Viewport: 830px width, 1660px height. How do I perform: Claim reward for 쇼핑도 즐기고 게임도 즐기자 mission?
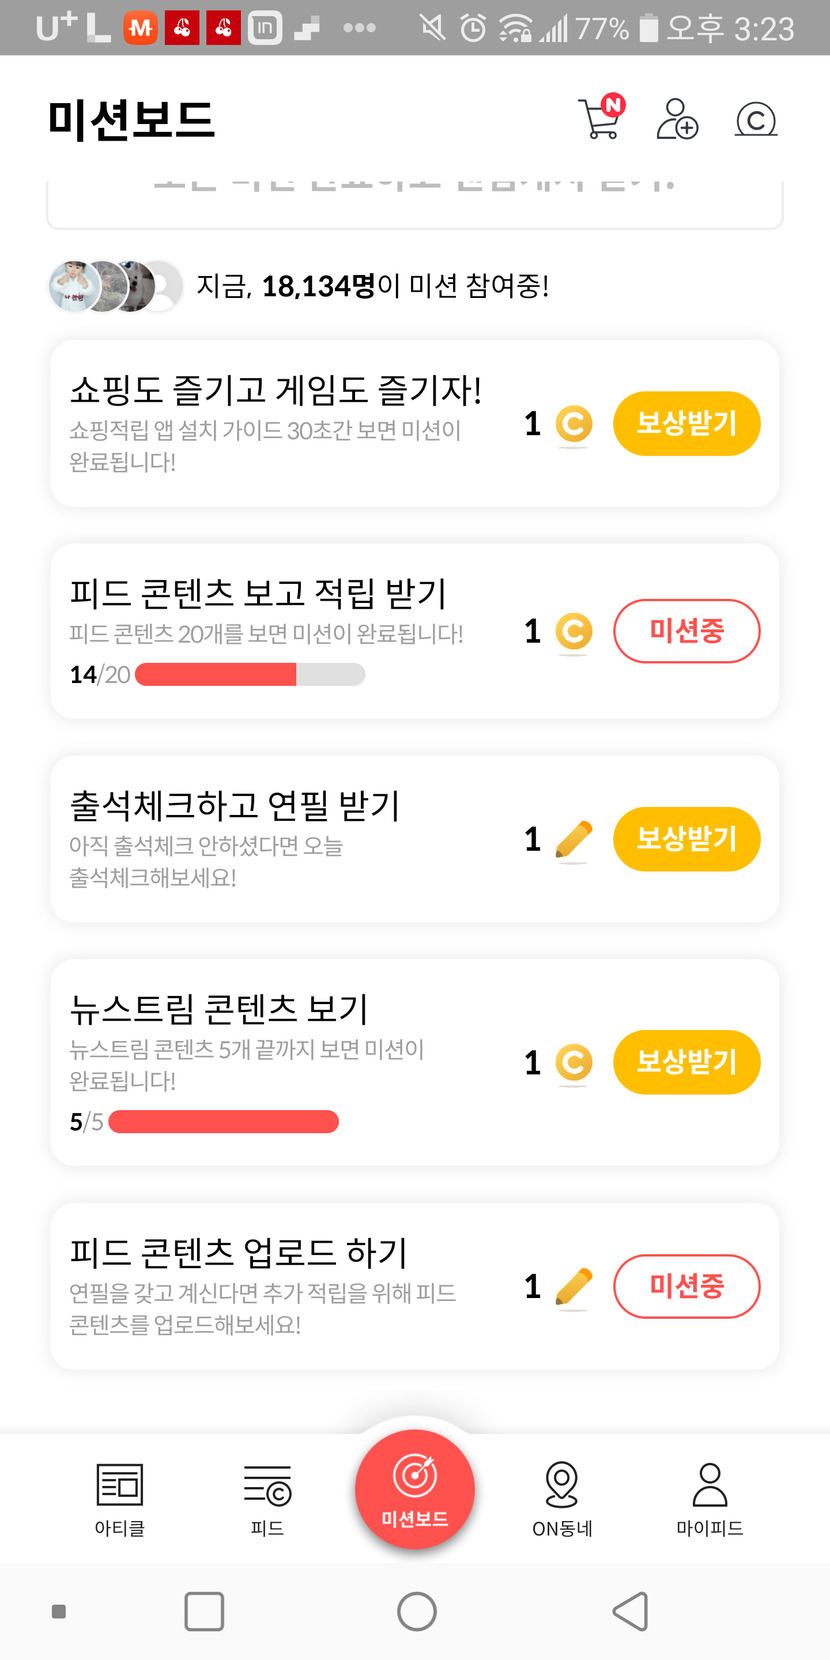(686, 423)
